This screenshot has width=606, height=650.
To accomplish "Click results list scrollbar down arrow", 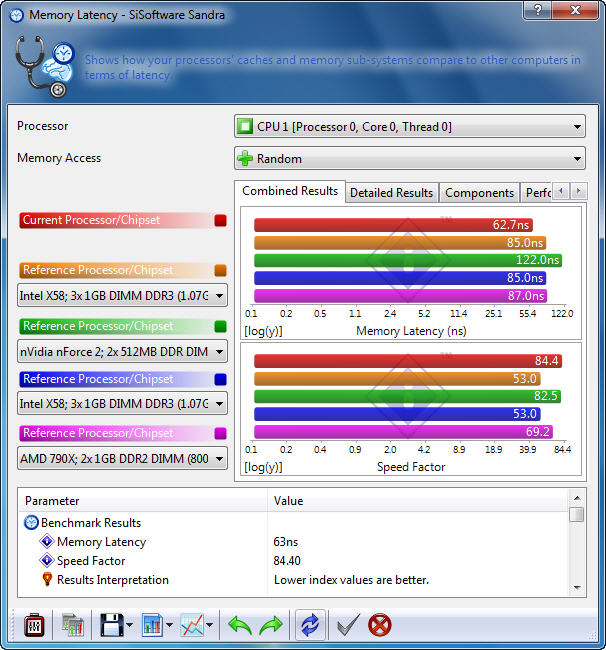I will 577,587.
